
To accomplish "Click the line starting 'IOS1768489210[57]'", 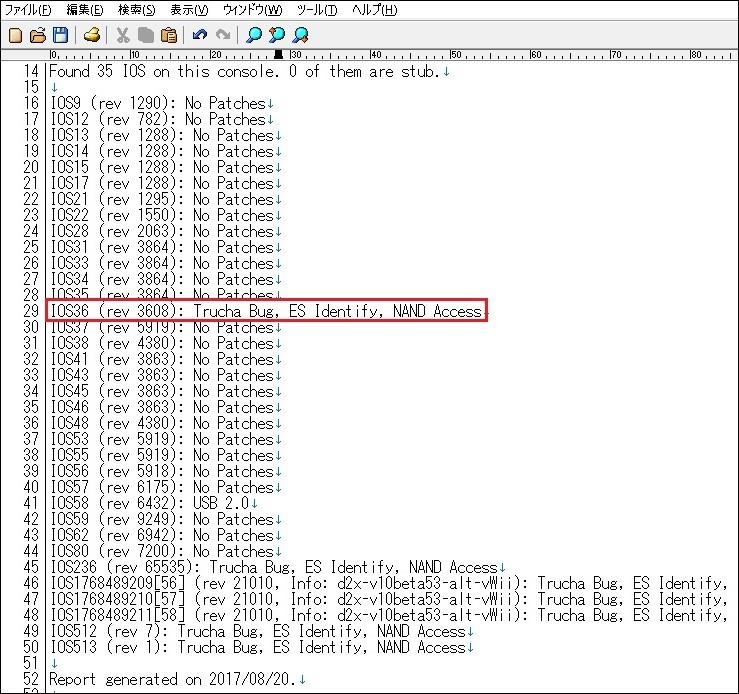I will point(389,599).
